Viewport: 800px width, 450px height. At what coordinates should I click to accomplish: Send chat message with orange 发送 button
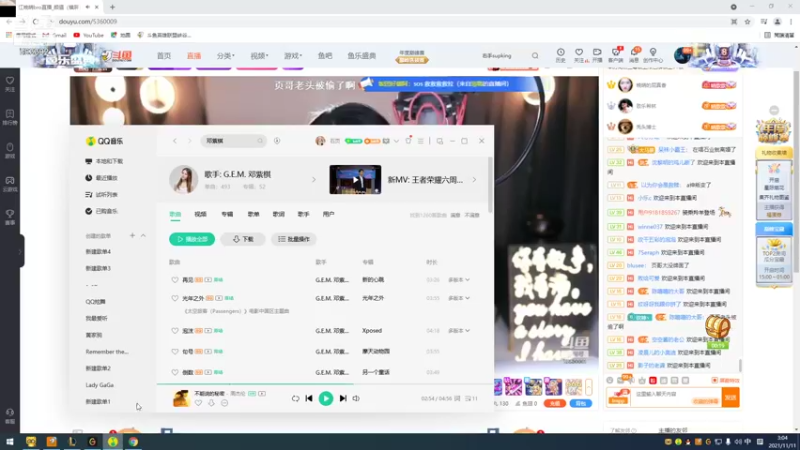[x=731, y=397]
